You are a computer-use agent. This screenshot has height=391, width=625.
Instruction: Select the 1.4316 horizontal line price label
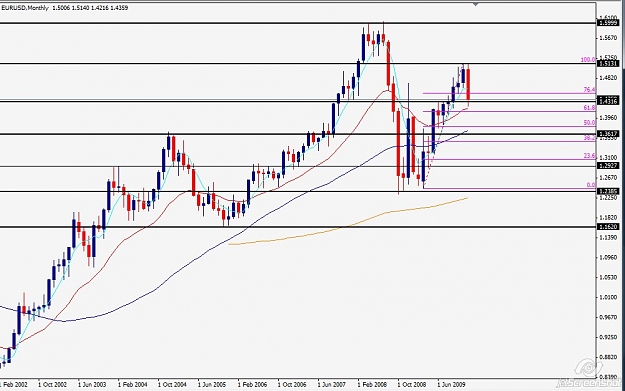pyautogui.click(x=608, y=102)
